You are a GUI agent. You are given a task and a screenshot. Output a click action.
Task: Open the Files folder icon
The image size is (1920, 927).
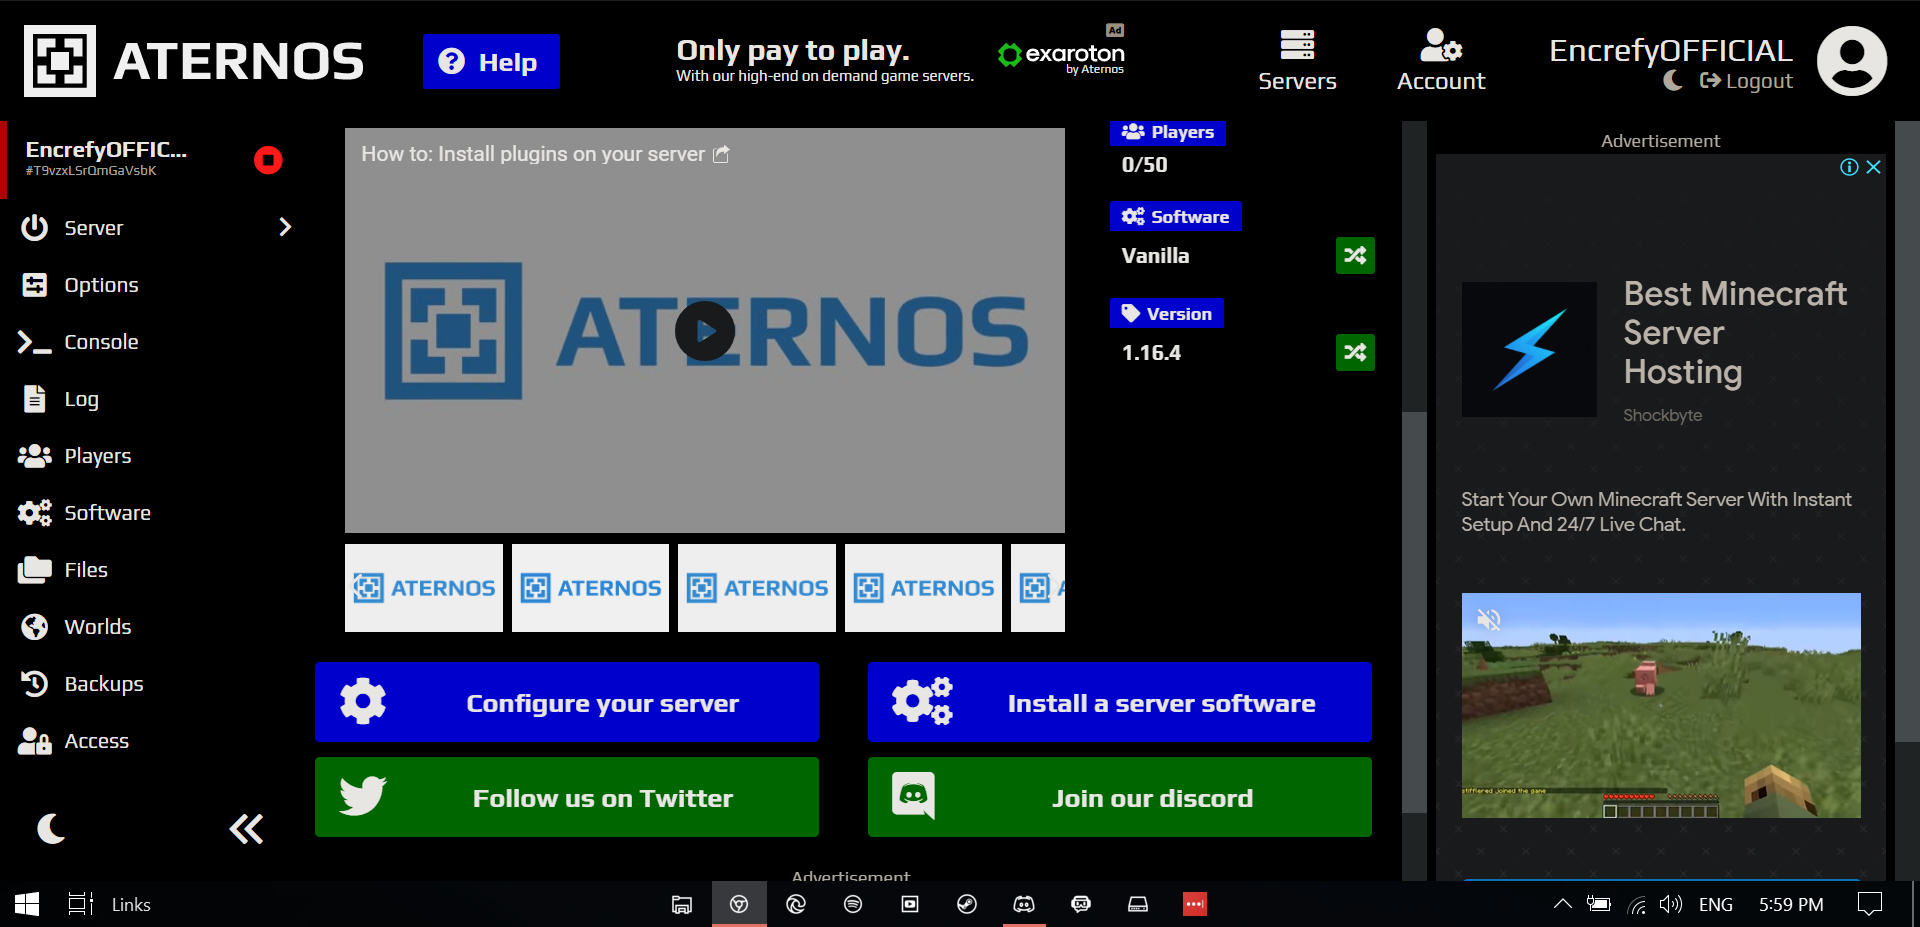pos(35,570)
